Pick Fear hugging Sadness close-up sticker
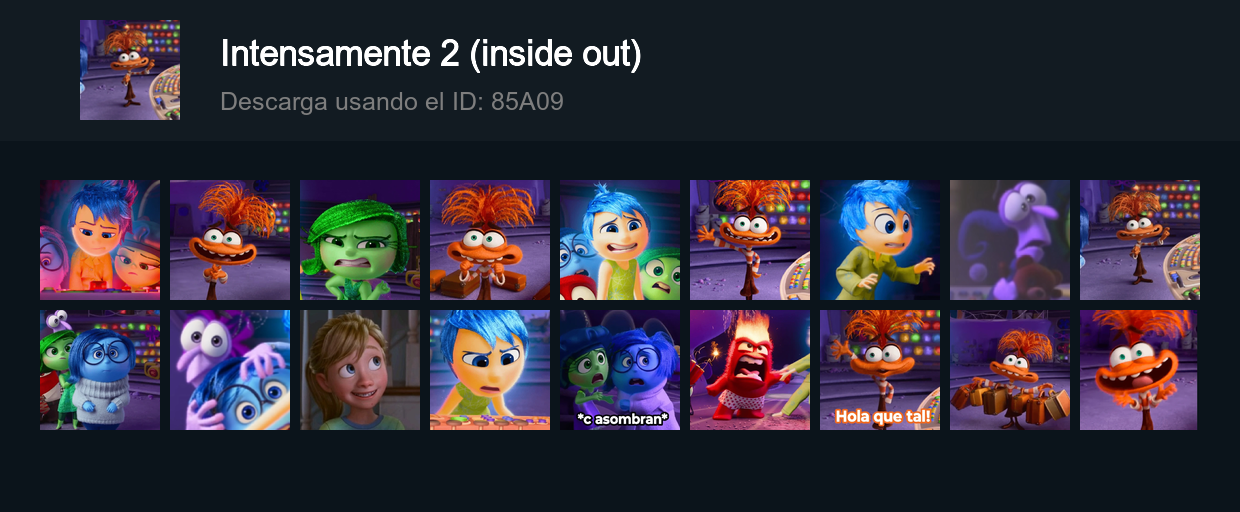Screen dimensions: 1240x512 tap(230, 370)
